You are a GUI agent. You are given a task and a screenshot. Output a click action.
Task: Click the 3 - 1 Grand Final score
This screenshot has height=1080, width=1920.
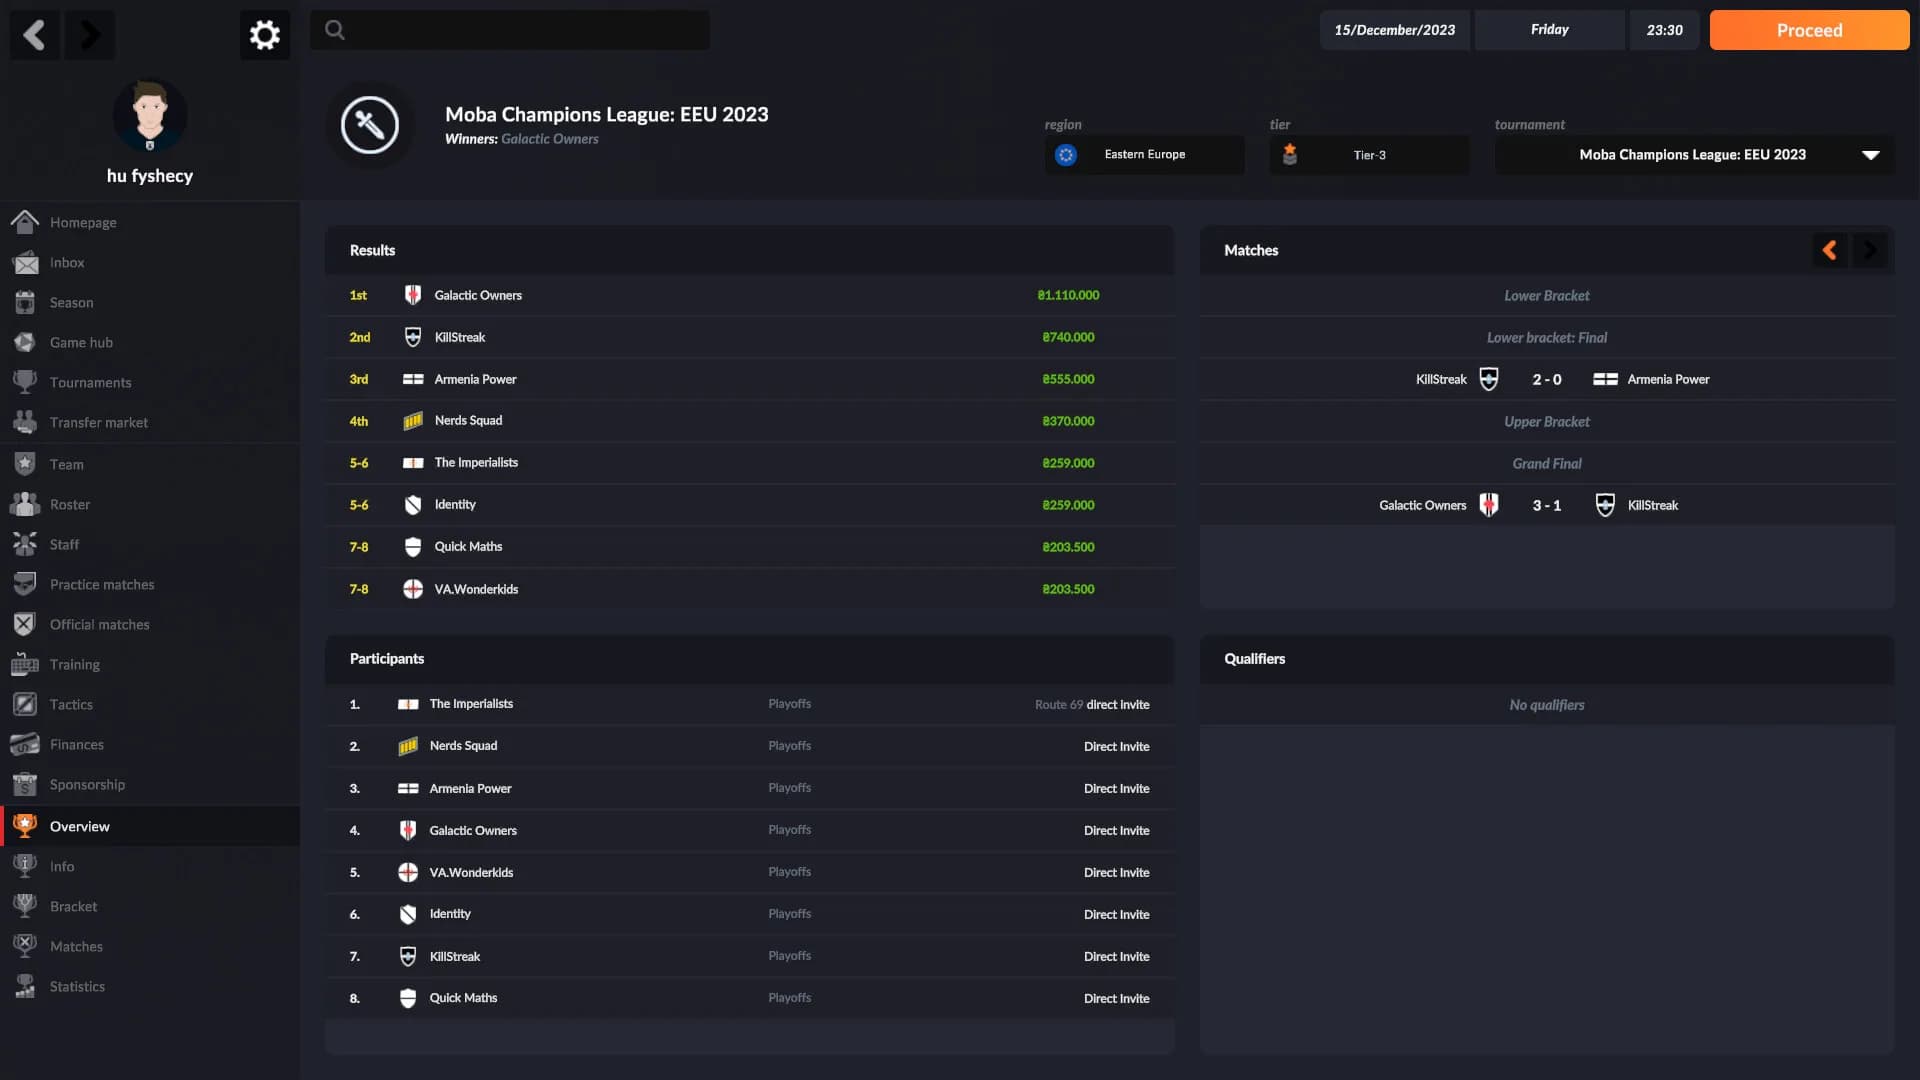1547,505
